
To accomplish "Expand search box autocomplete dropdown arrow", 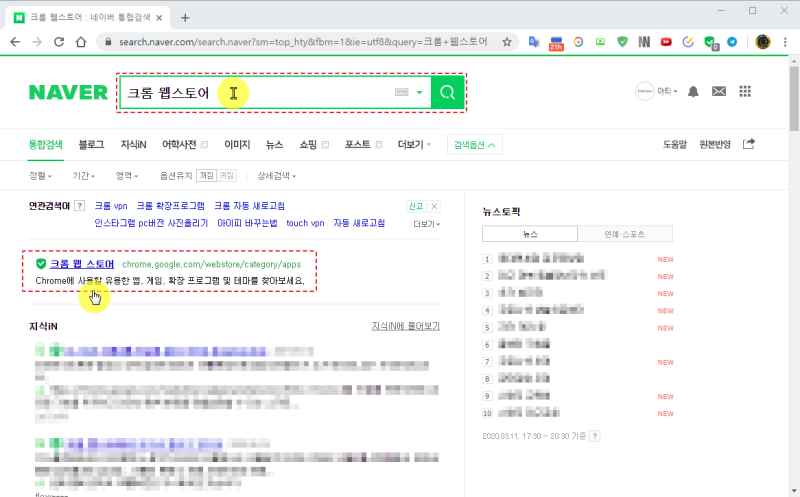I will coord(419,92).
